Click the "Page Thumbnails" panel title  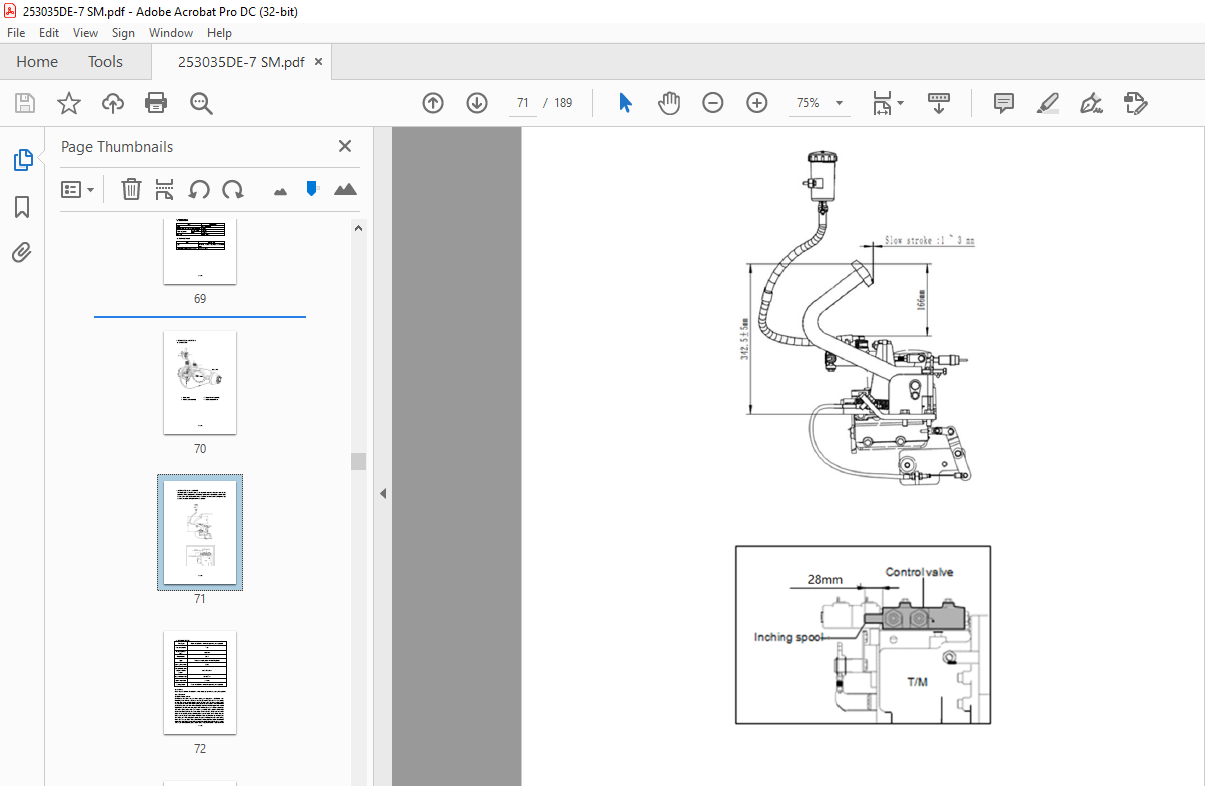coord(117,147)
